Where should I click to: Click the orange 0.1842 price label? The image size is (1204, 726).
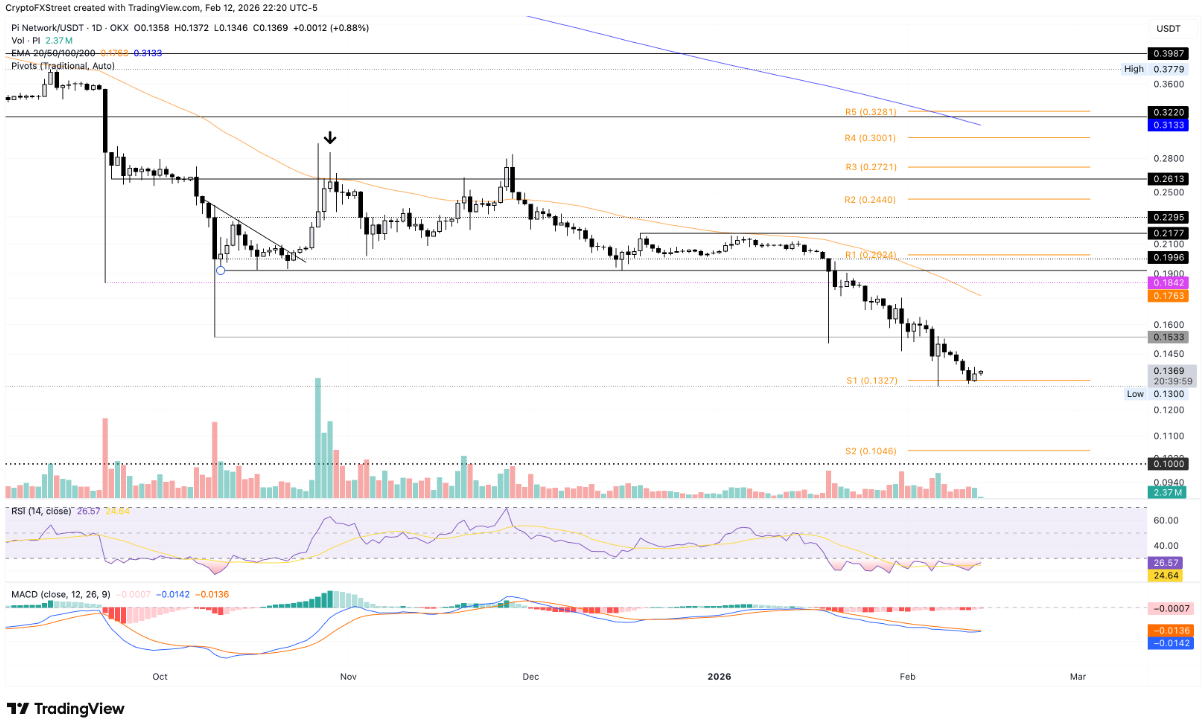(1168, 283)
